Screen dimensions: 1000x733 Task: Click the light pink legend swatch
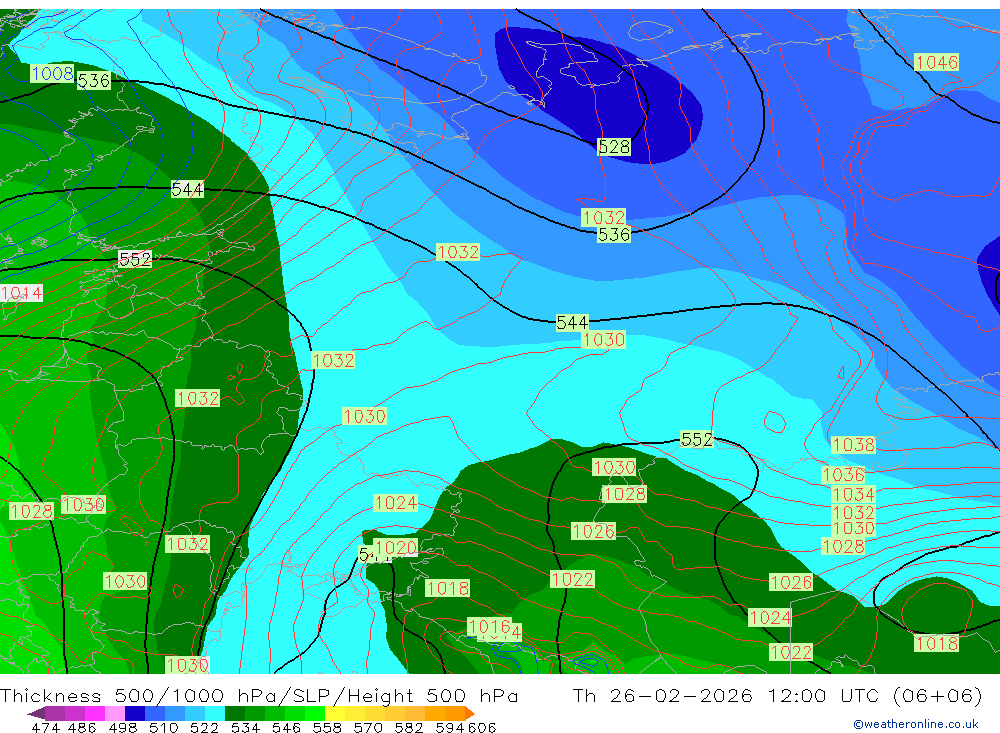[115, 713]
